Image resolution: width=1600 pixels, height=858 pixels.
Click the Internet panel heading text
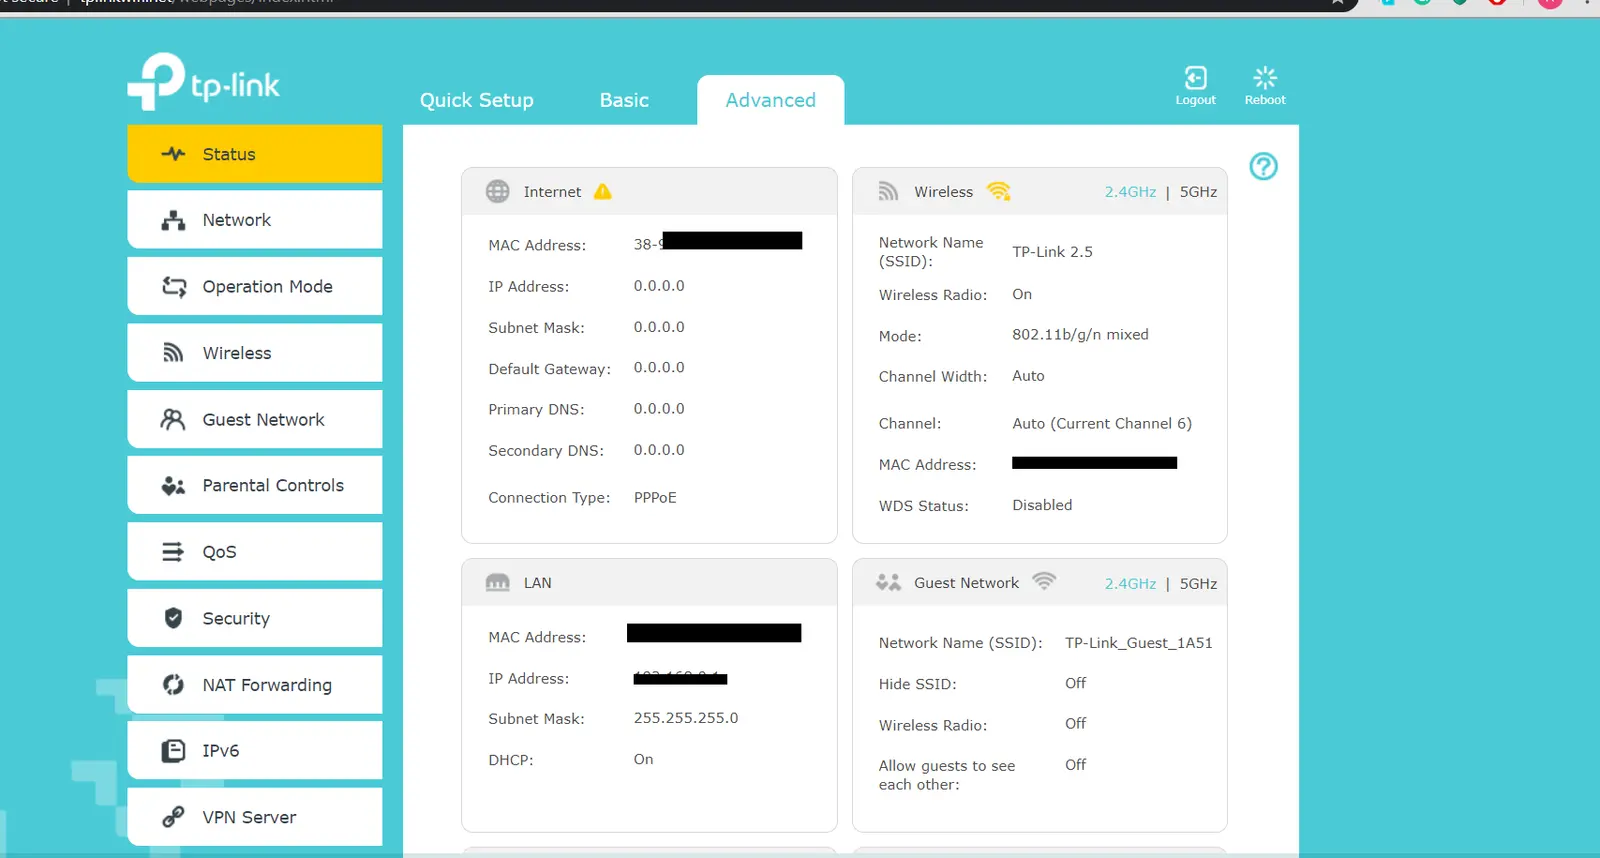point(552,192)
